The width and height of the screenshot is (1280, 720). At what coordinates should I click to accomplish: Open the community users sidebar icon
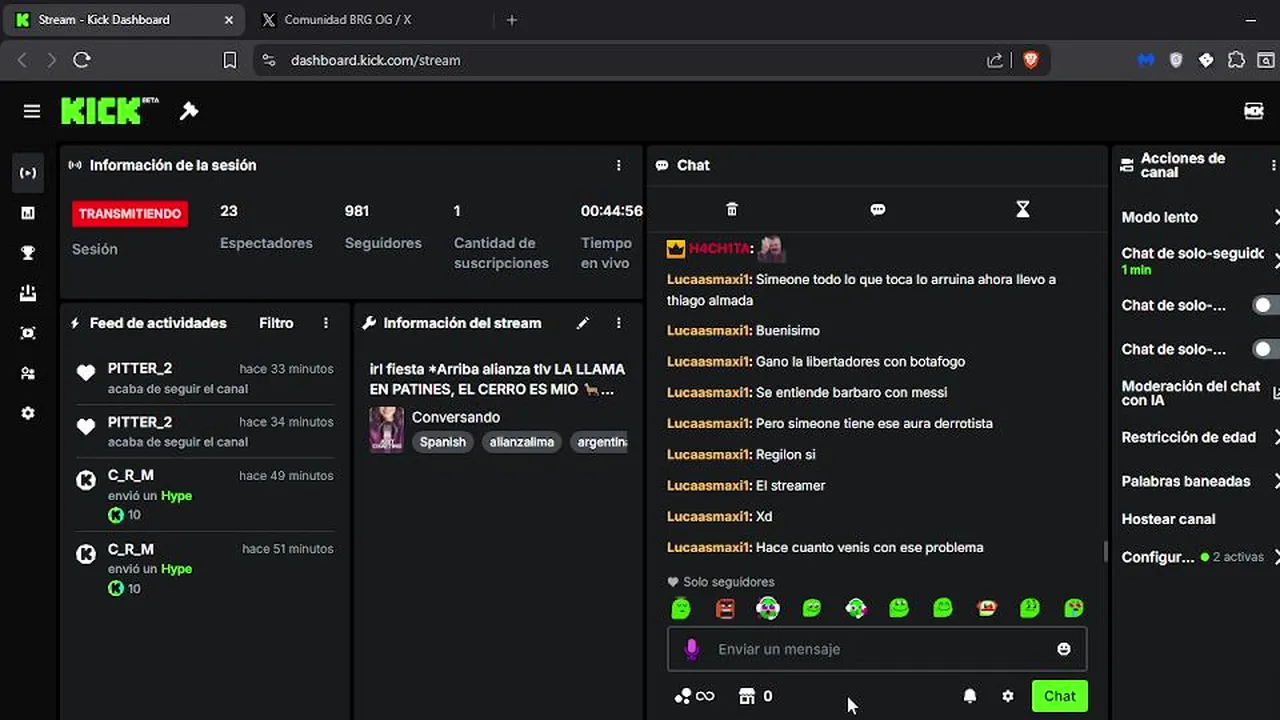[x=28, y=373]
